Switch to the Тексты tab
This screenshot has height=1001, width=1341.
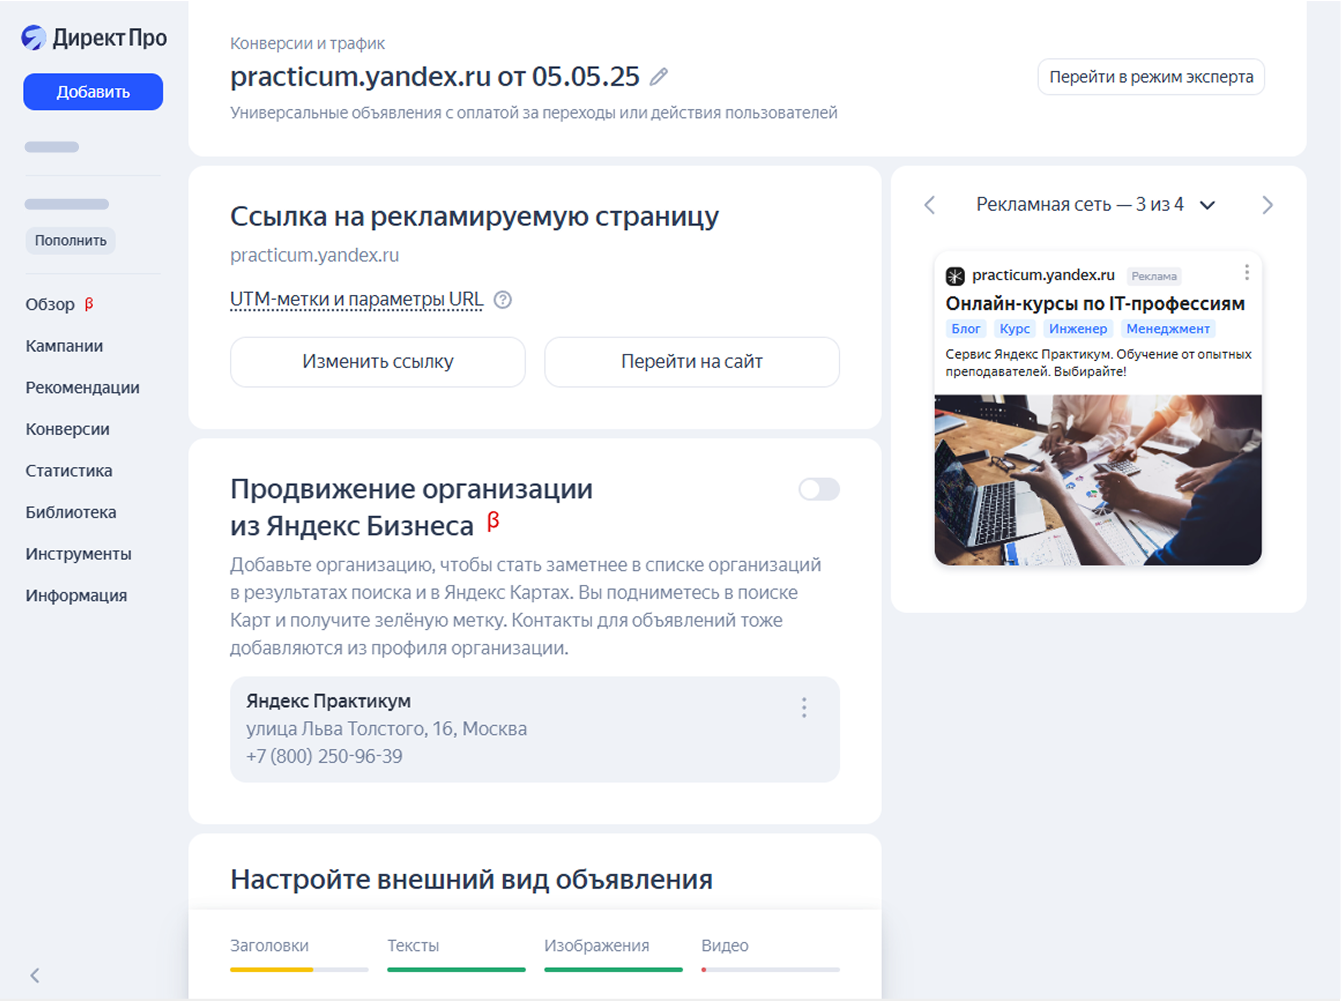(413, 946)
